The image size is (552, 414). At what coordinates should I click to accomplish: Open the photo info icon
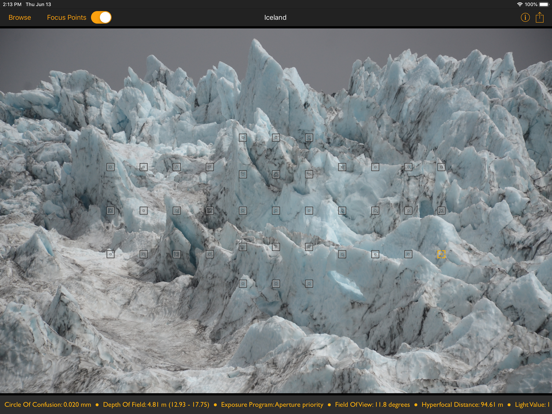[x=525, y=18]
